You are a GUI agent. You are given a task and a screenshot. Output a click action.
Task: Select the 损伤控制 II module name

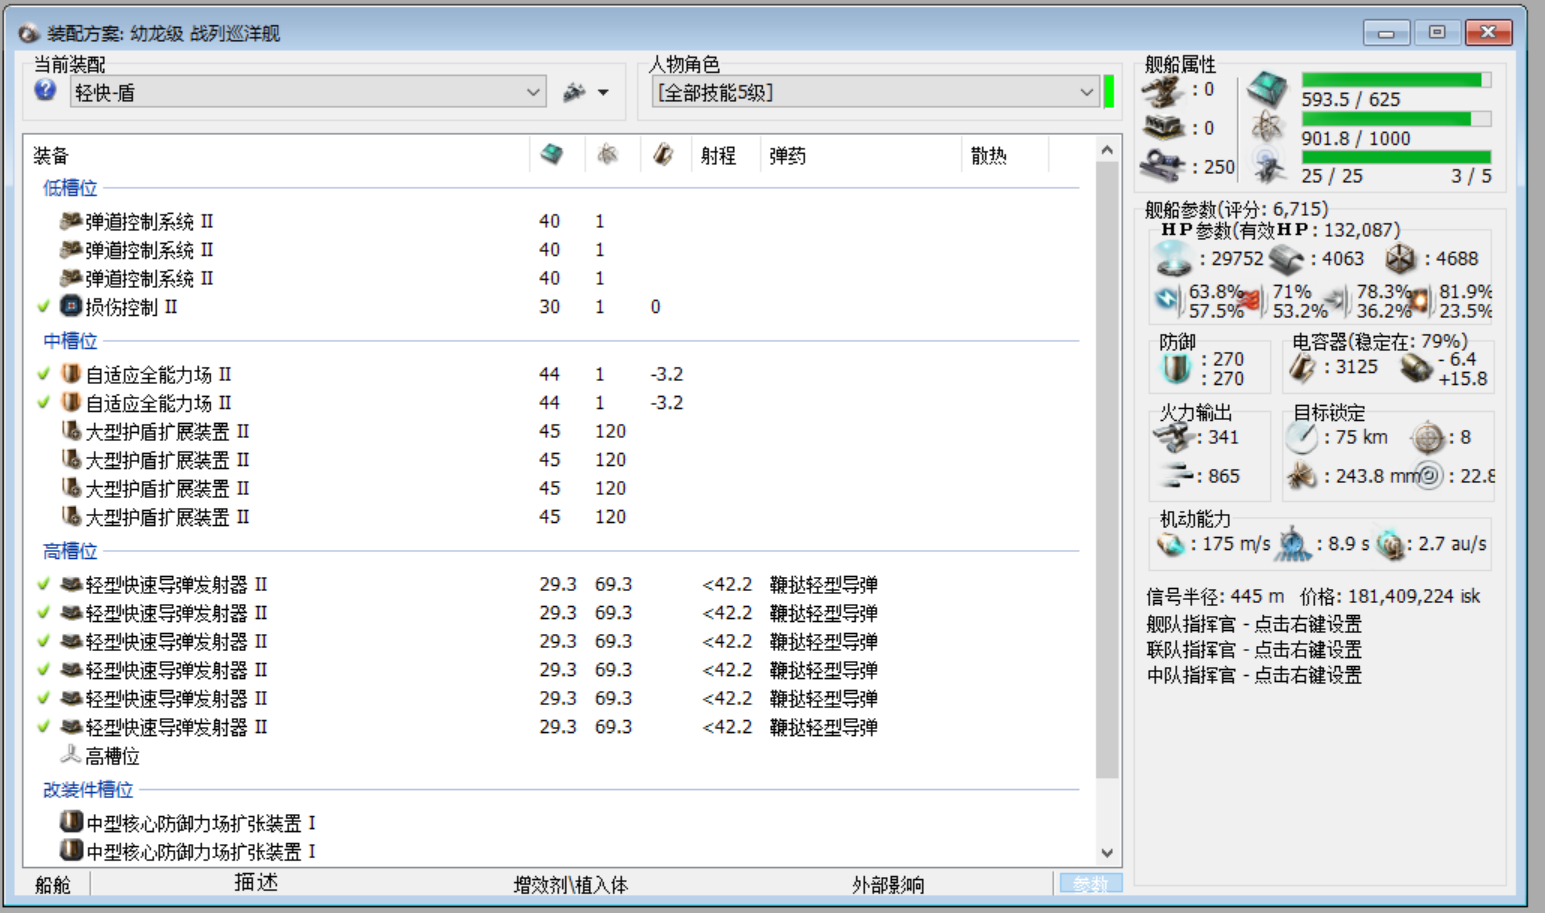[131, 307]
